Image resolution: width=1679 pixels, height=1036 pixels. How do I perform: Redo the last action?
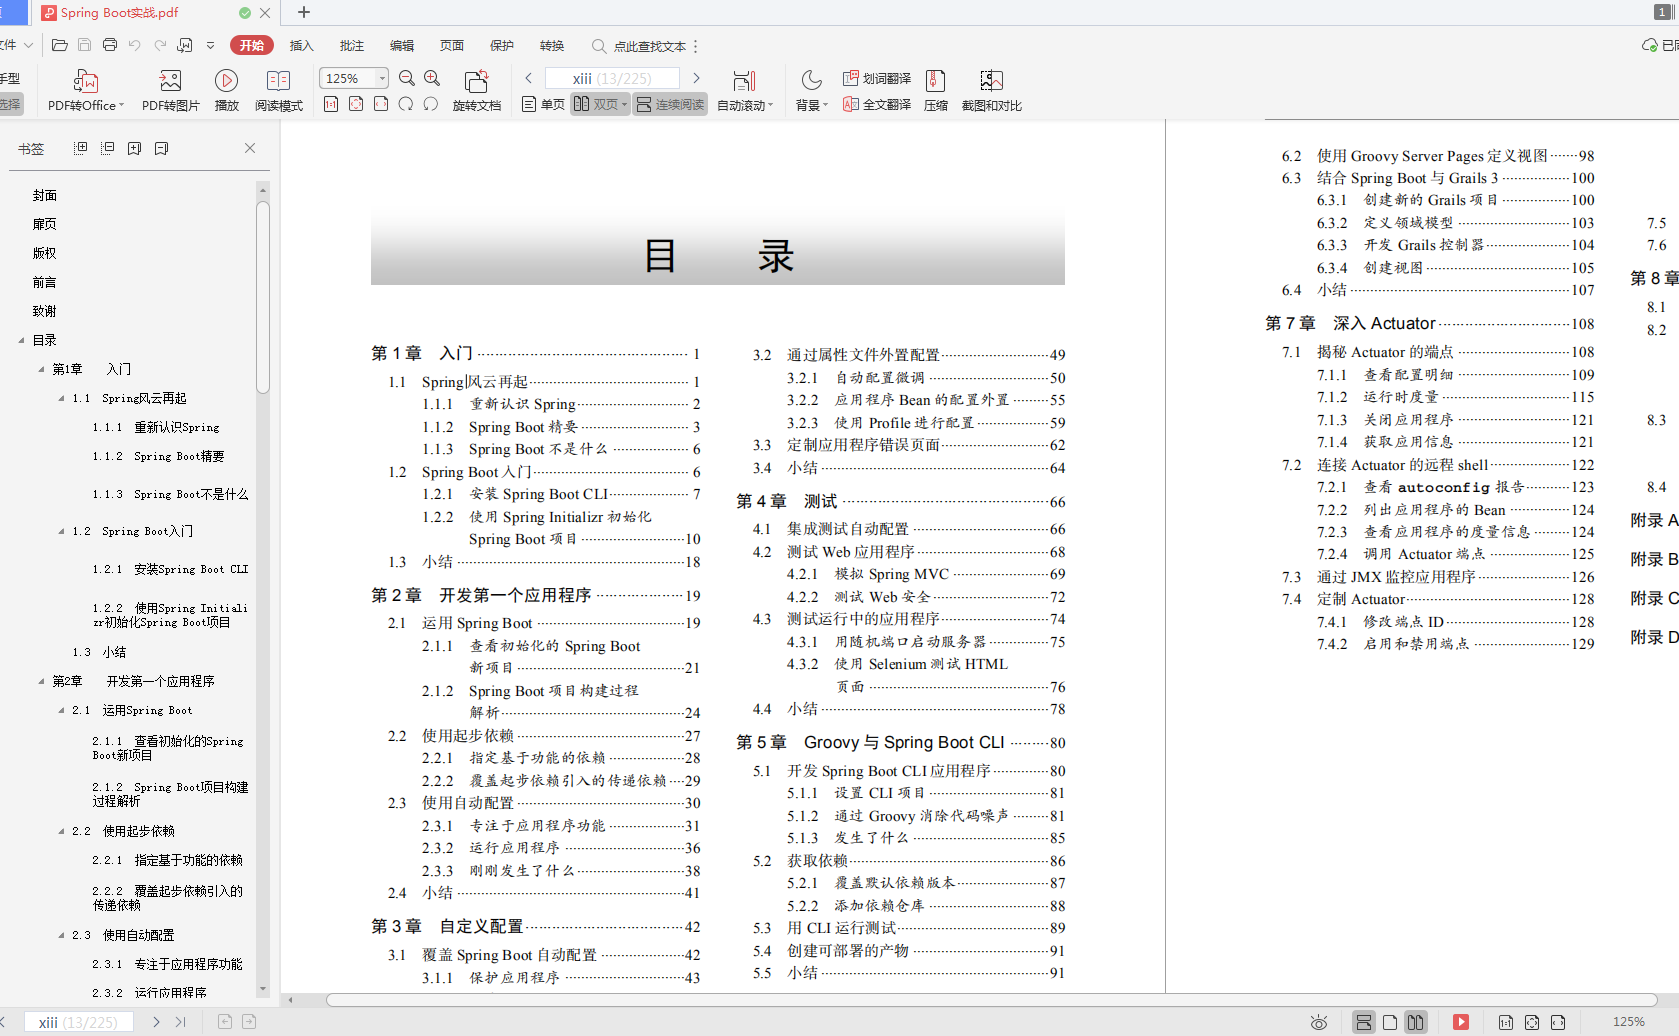click(x=160, y=45)
